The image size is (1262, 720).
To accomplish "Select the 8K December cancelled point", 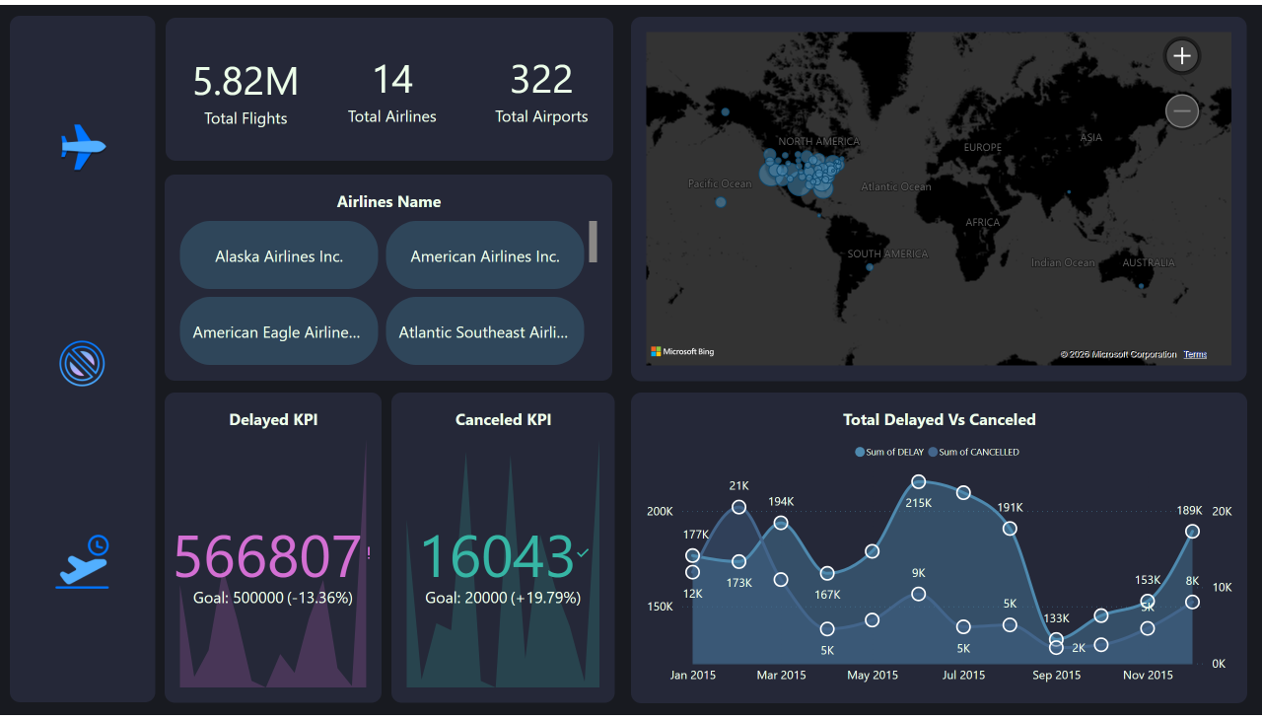I will point(1192,602).
